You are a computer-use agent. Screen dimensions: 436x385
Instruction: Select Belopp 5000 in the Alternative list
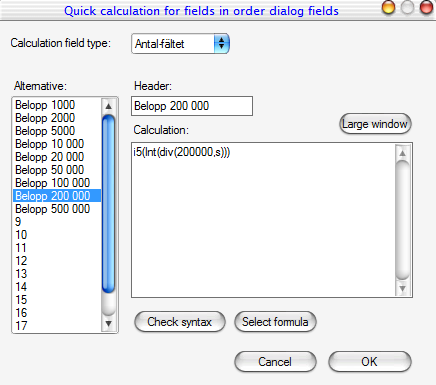coord(57,131)
